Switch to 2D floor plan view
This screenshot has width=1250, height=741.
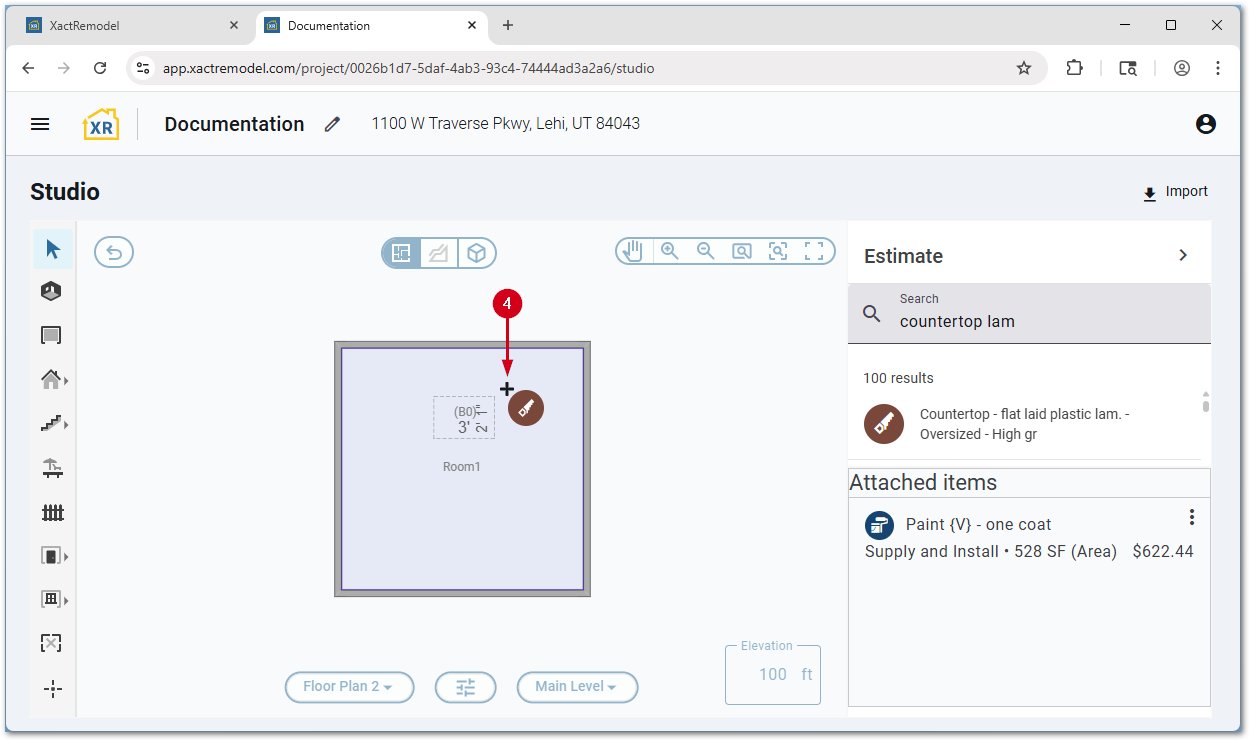point(401,253)
